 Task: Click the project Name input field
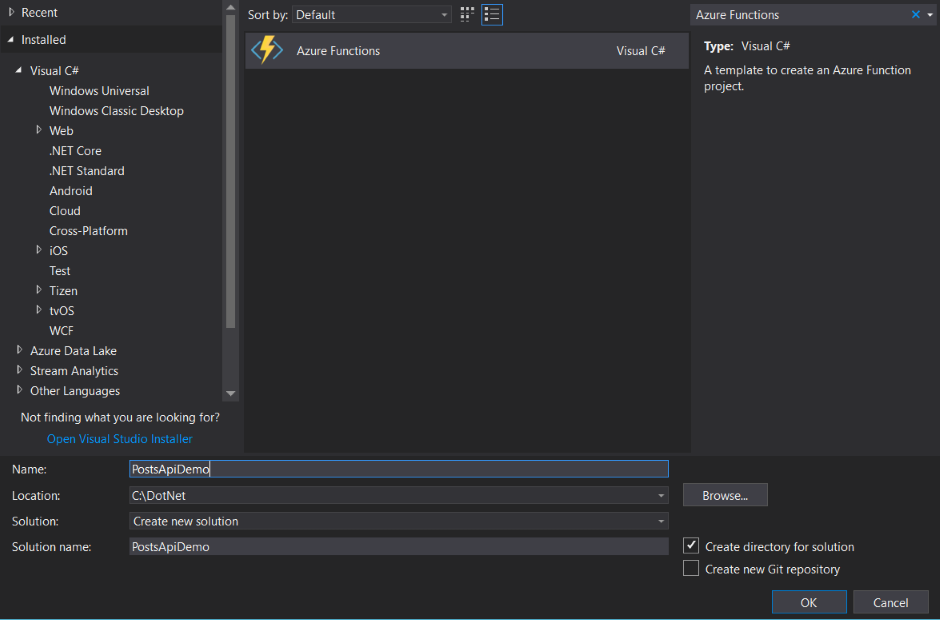point(399,469)
